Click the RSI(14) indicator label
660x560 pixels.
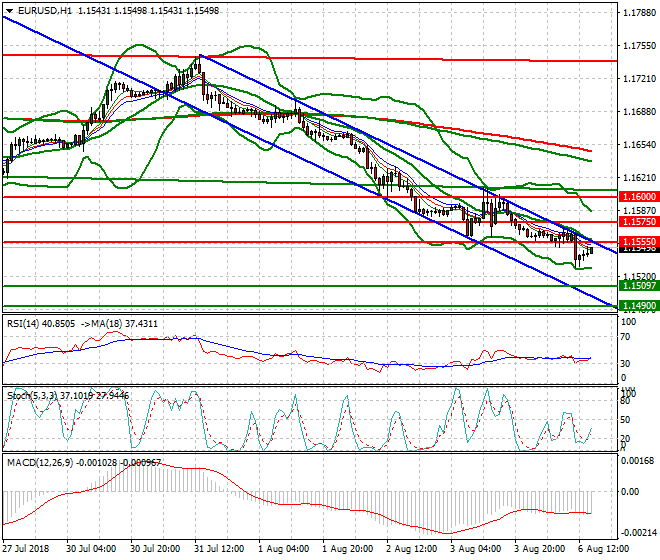pyautogui.click(x=28, y=324)
